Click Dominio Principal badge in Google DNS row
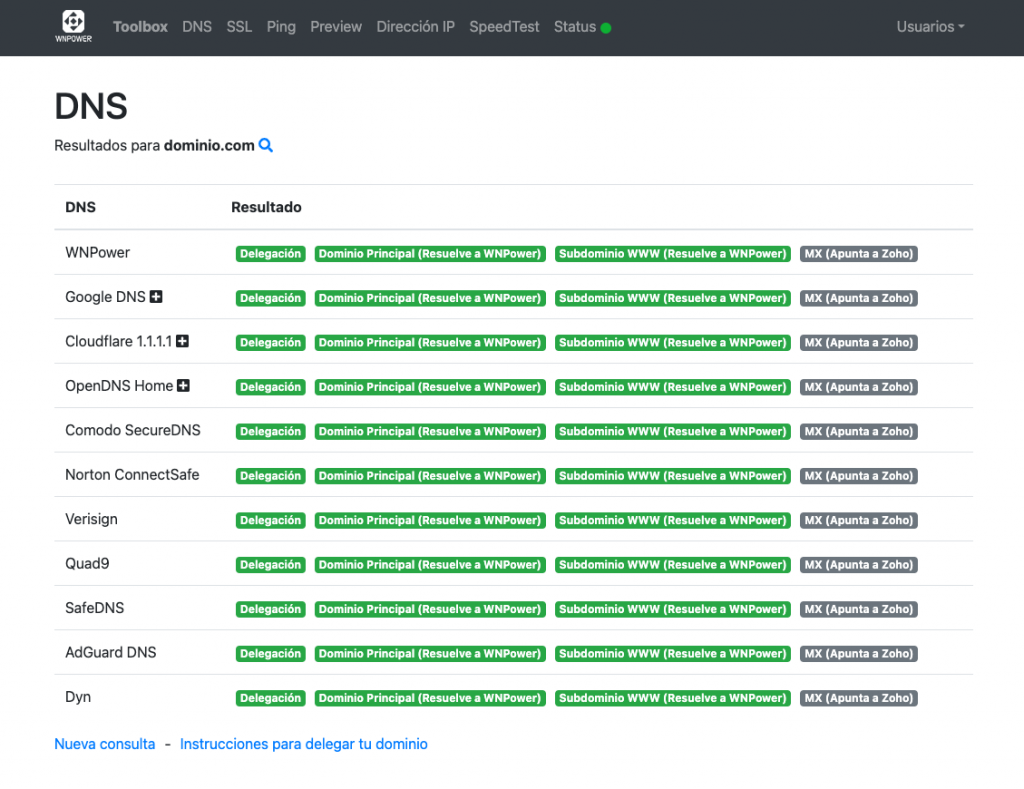 coord(430,298)
